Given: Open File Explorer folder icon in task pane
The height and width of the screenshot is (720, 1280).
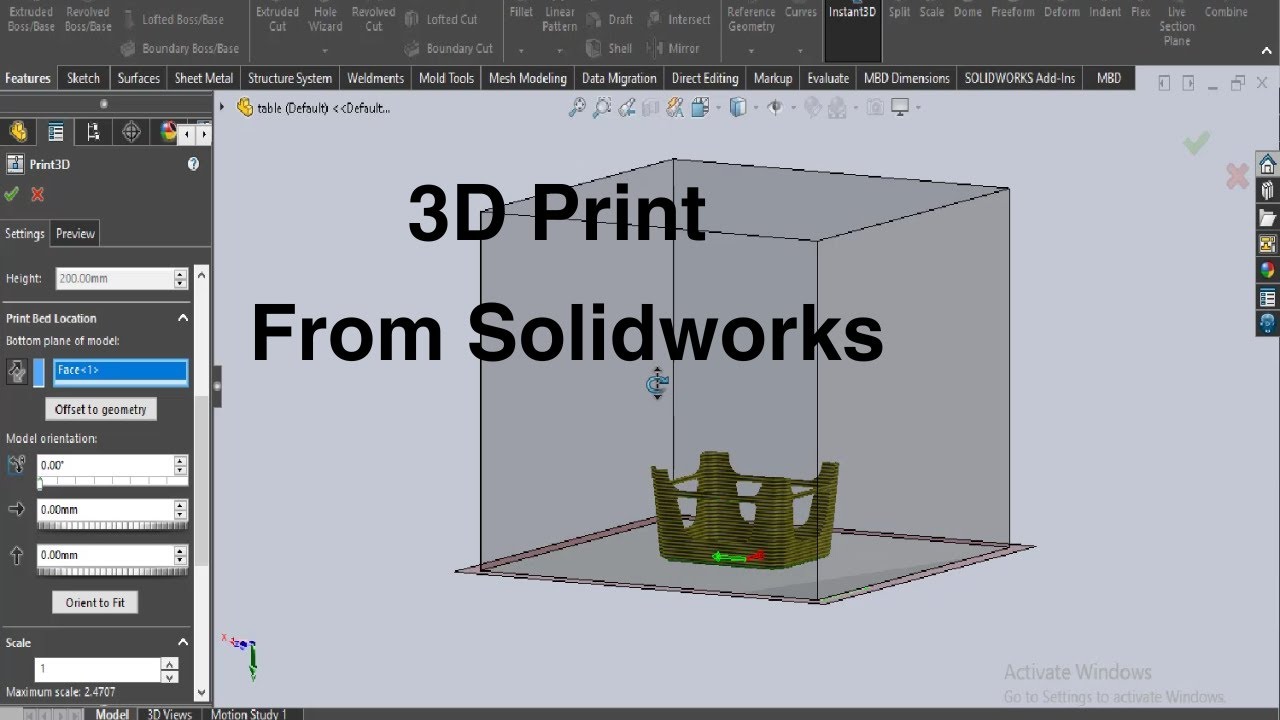Looking at the screenshot, I should point(1267,217).
